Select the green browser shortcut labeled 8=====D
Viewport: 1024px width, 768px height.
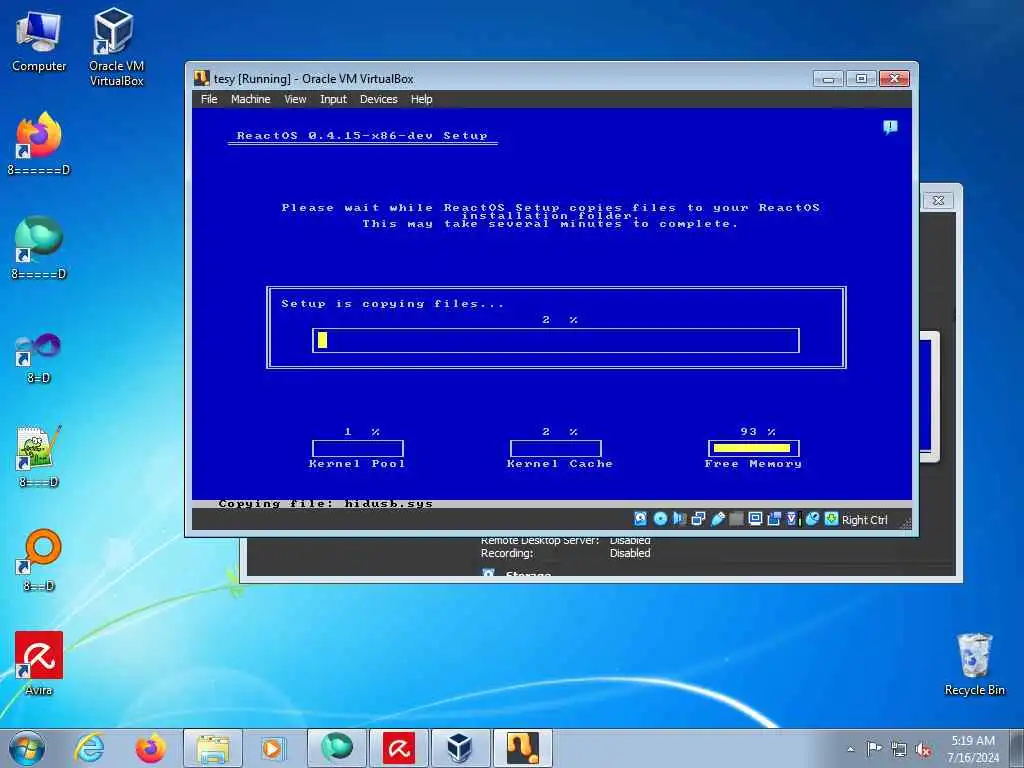point(39,248)
